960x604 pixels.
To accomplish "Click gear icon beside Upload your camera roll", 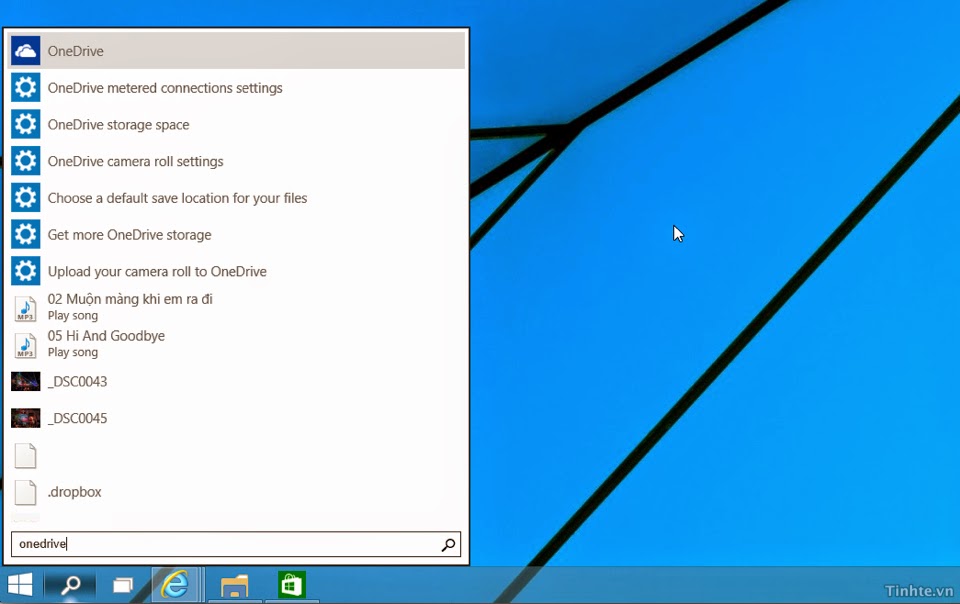I will [25, 271].
